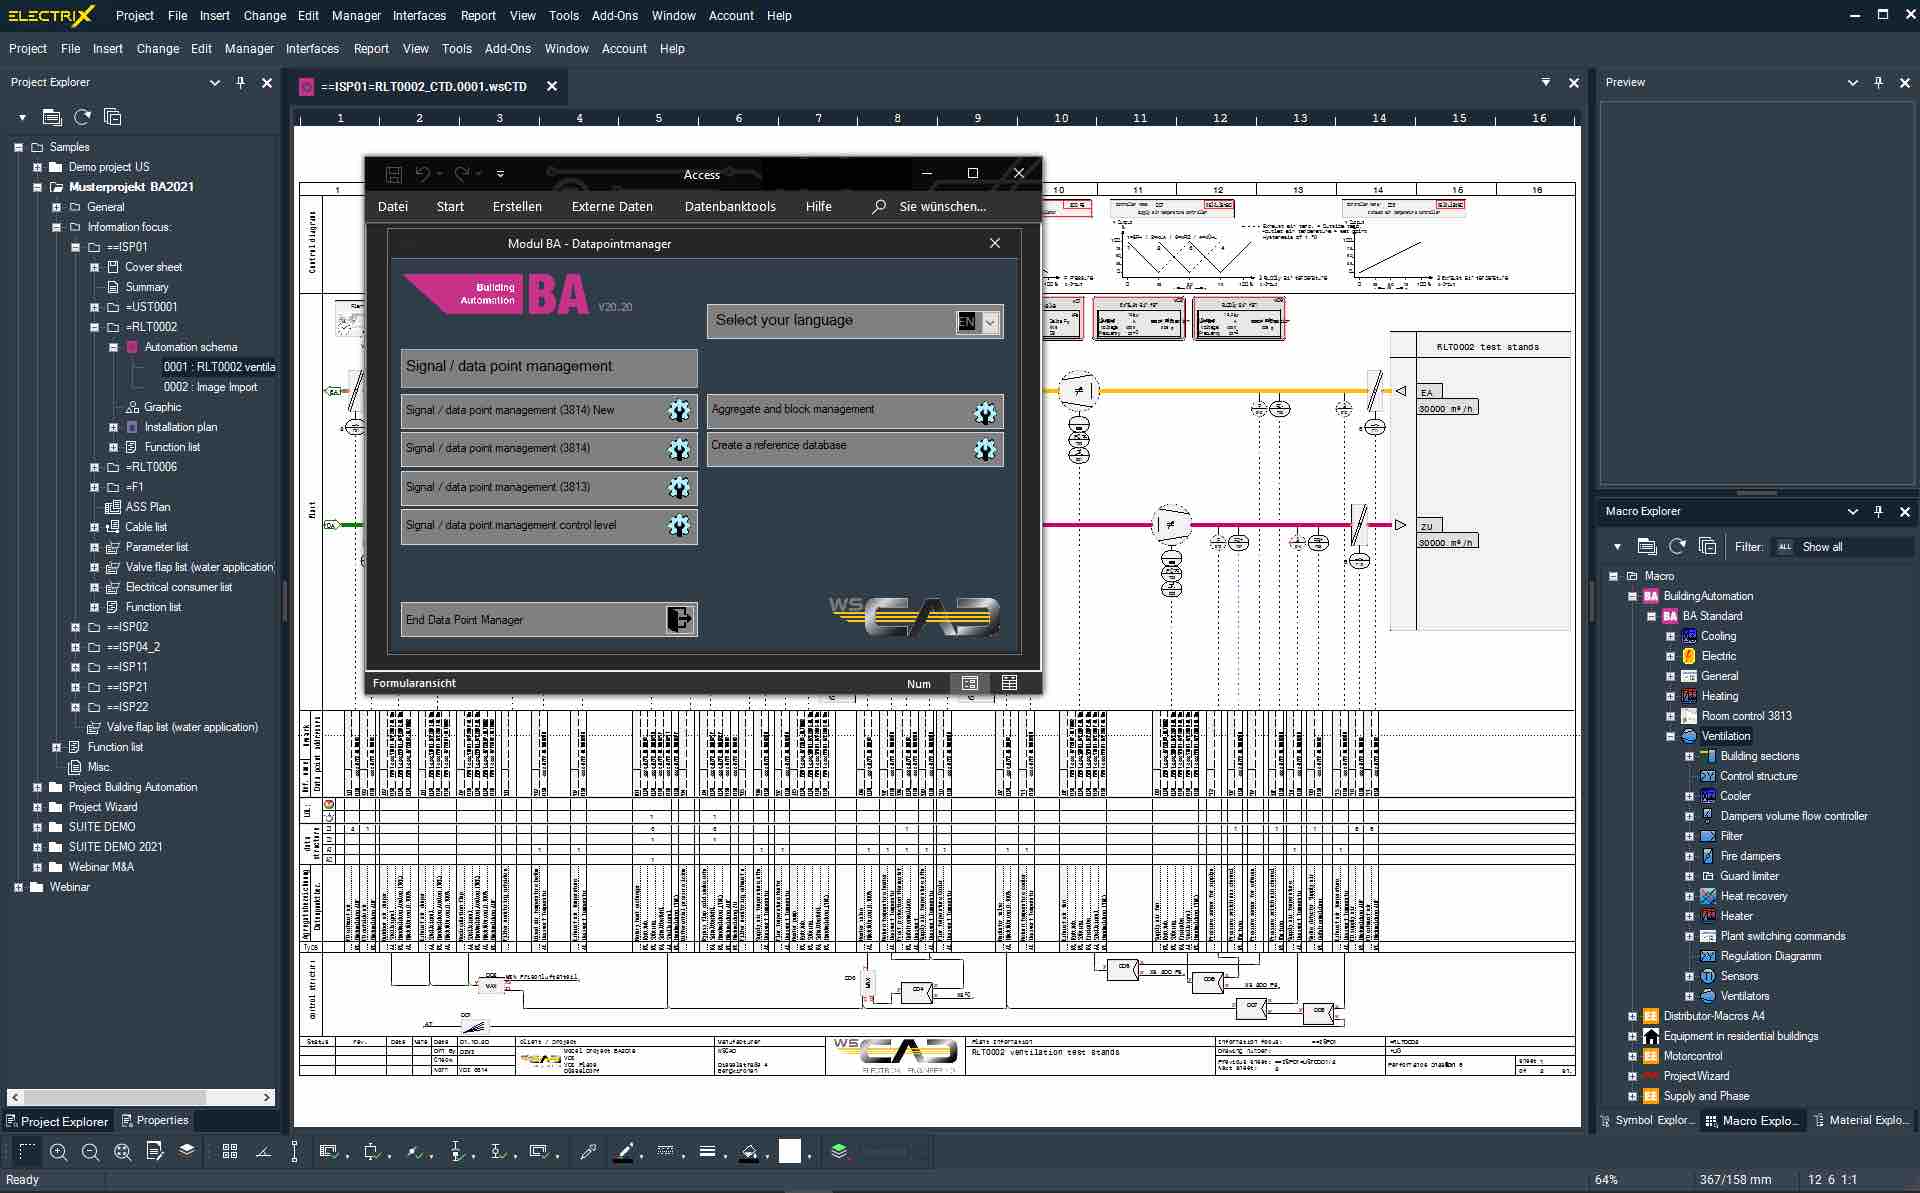
Task: Click the refresh icon in Project Explorer
Action: pos(82,117)
